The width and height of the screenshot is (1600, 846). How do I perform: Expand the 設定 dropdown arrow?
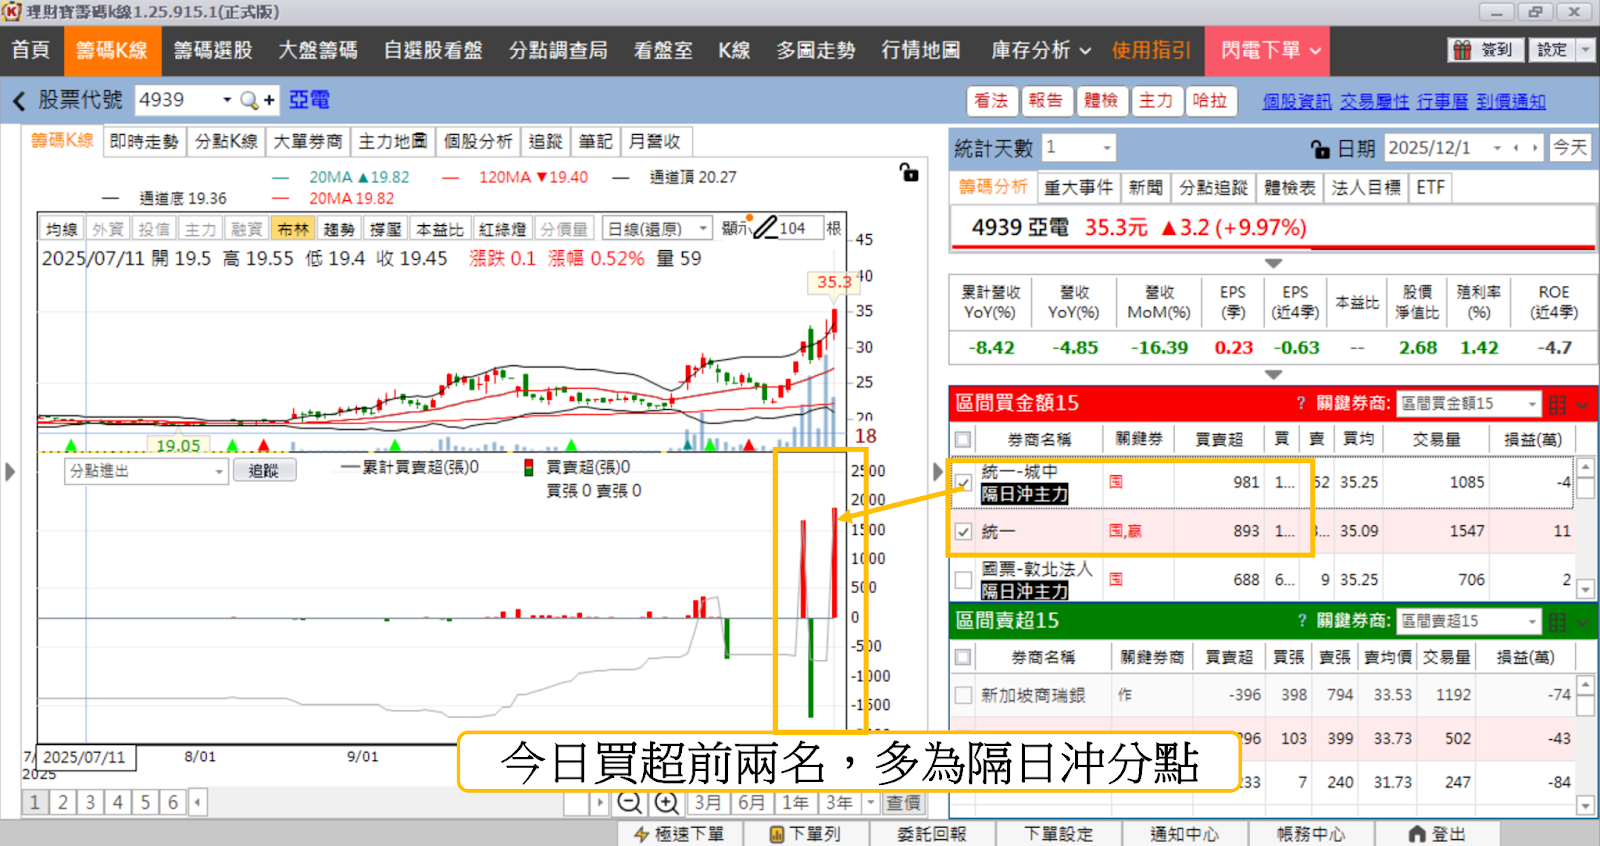point(1586,50)
